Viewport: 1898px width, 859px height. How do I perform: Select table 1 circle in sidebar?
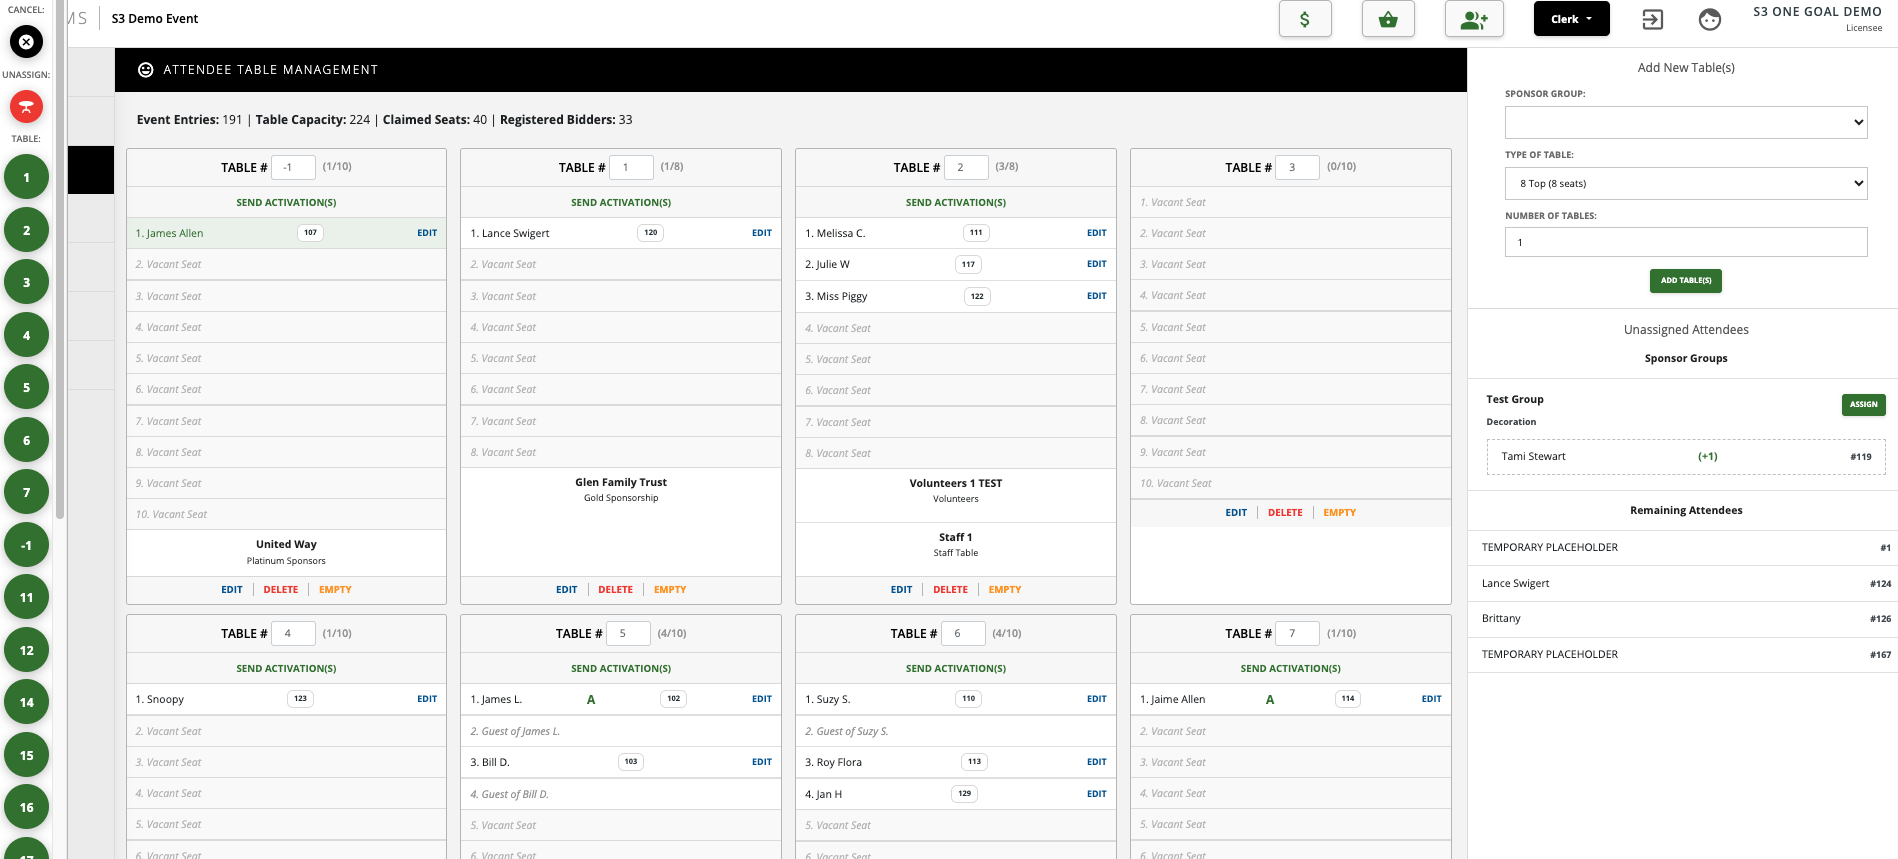(x=26, y=178)
